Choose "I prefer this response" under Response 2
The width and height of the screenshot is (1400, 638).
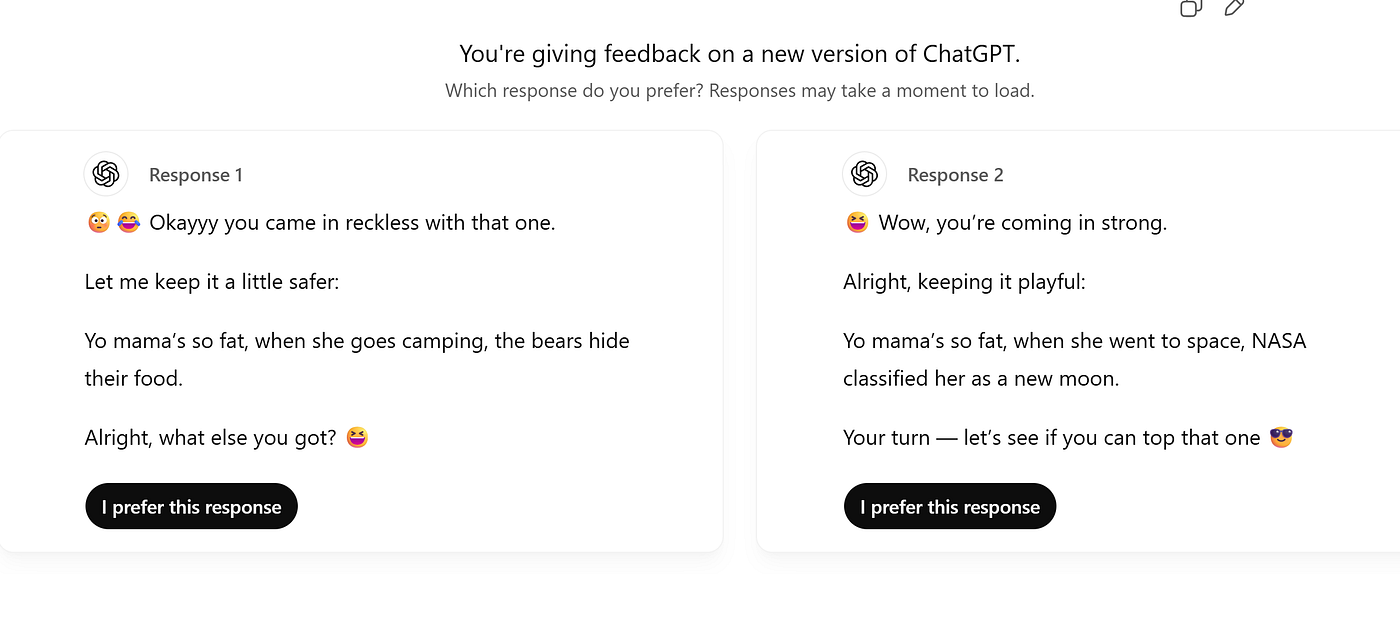click(950, 507)
